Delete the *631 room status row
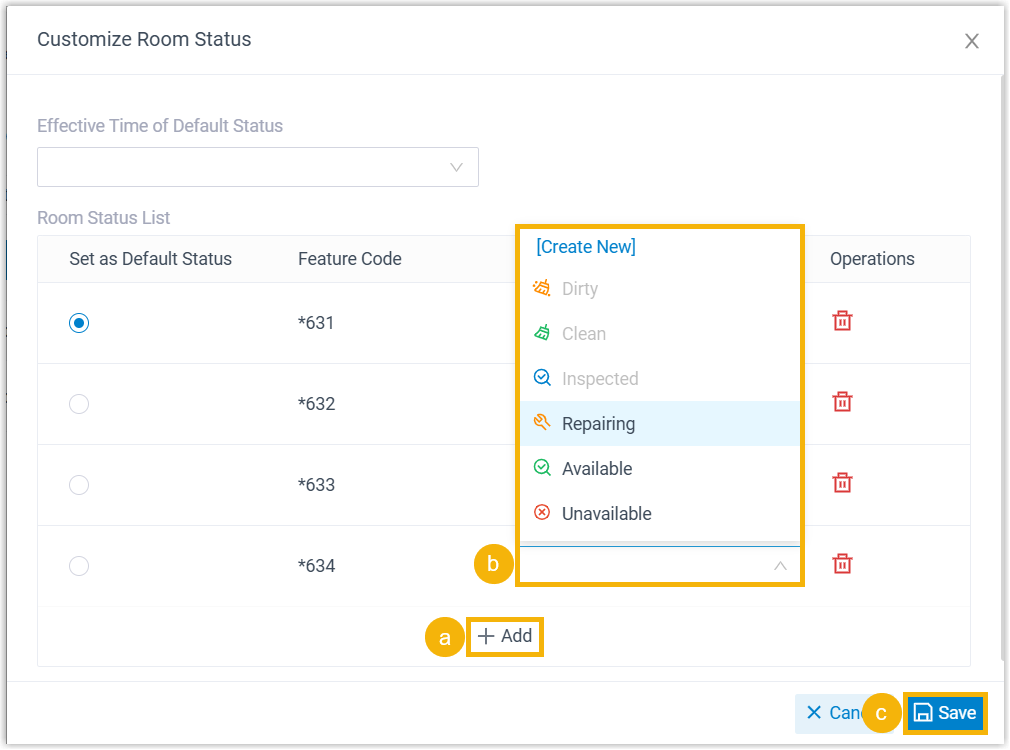This screenshot has height=750, width=1010. pos(842,321)
